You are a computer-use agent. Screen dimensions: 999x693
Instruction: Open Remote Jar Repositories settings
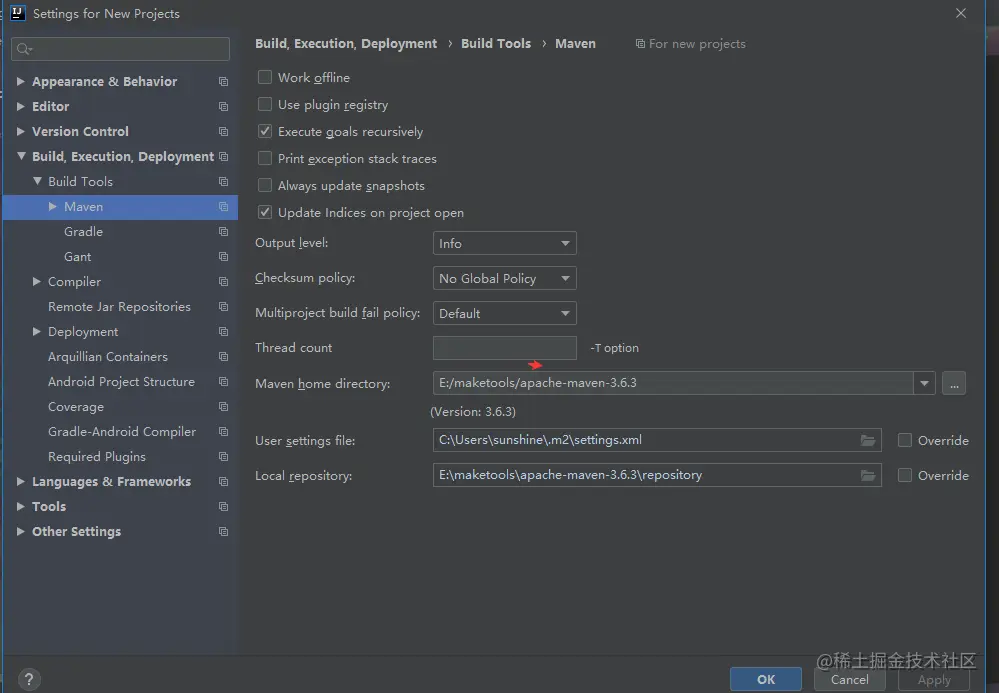(119, 306)
